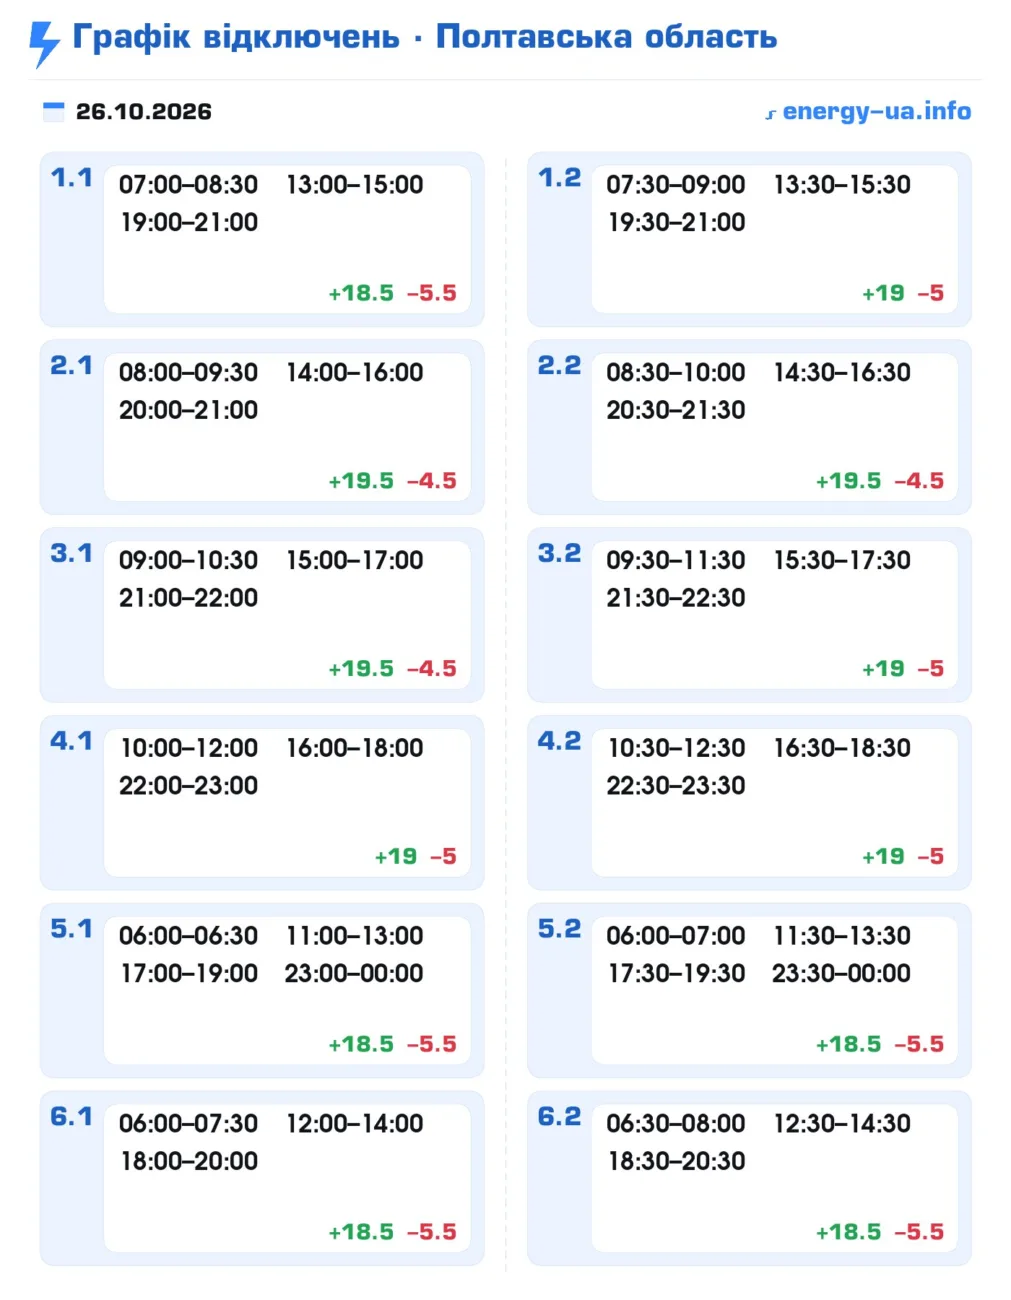This screenshot has height=1300, width=1011.
Task: Select queue 3.2 label
Action: [559, 554]
